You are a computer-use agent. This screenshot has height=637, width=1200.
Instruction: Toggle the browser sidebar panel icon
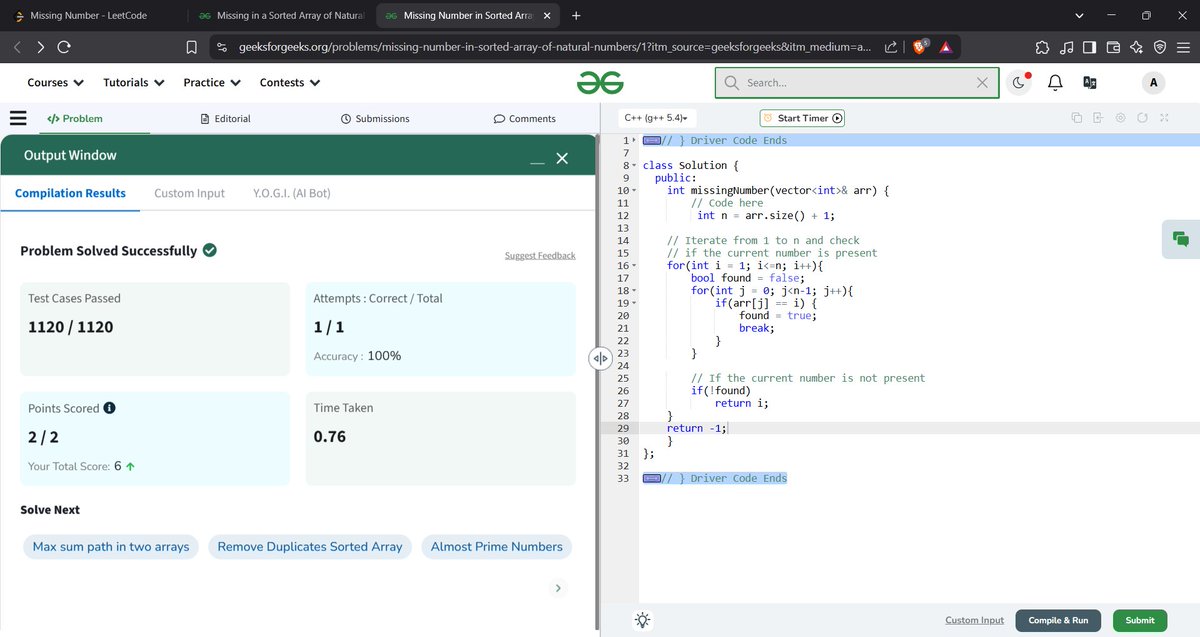coord(1089,47)
